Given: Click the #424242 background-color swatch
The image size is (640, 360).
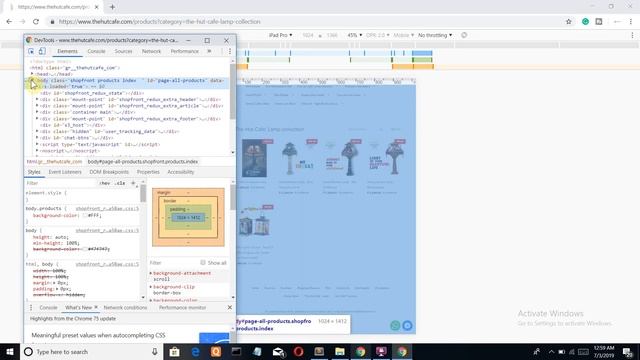Looking at the screenshot, I should click(x=85, y=249).
